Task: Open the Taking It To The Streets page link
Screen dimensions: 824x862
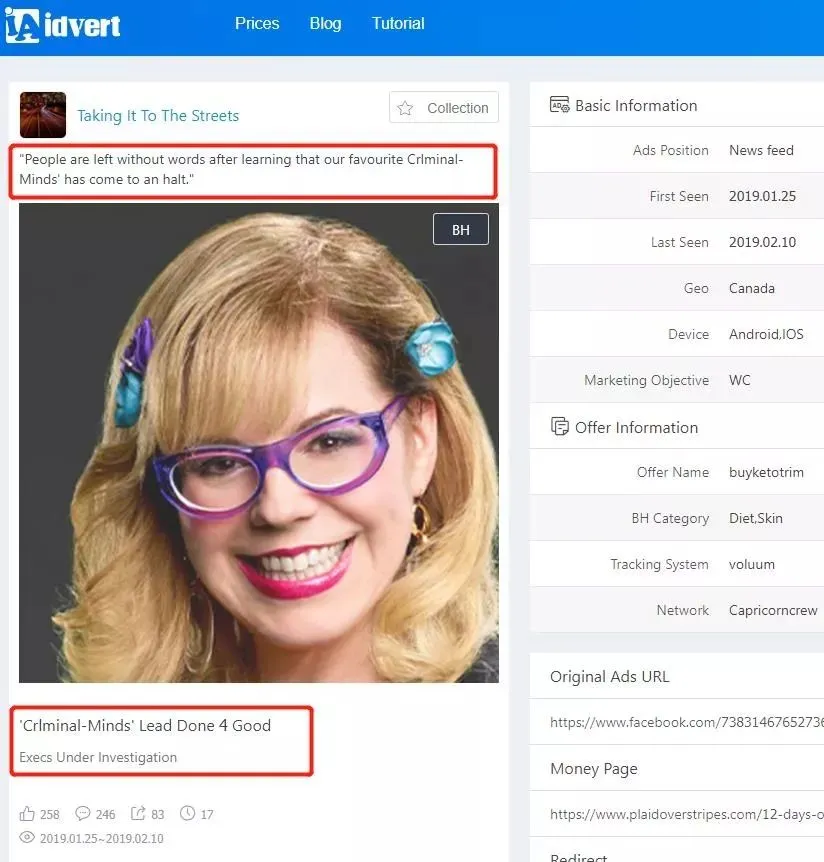Action: 158,115
